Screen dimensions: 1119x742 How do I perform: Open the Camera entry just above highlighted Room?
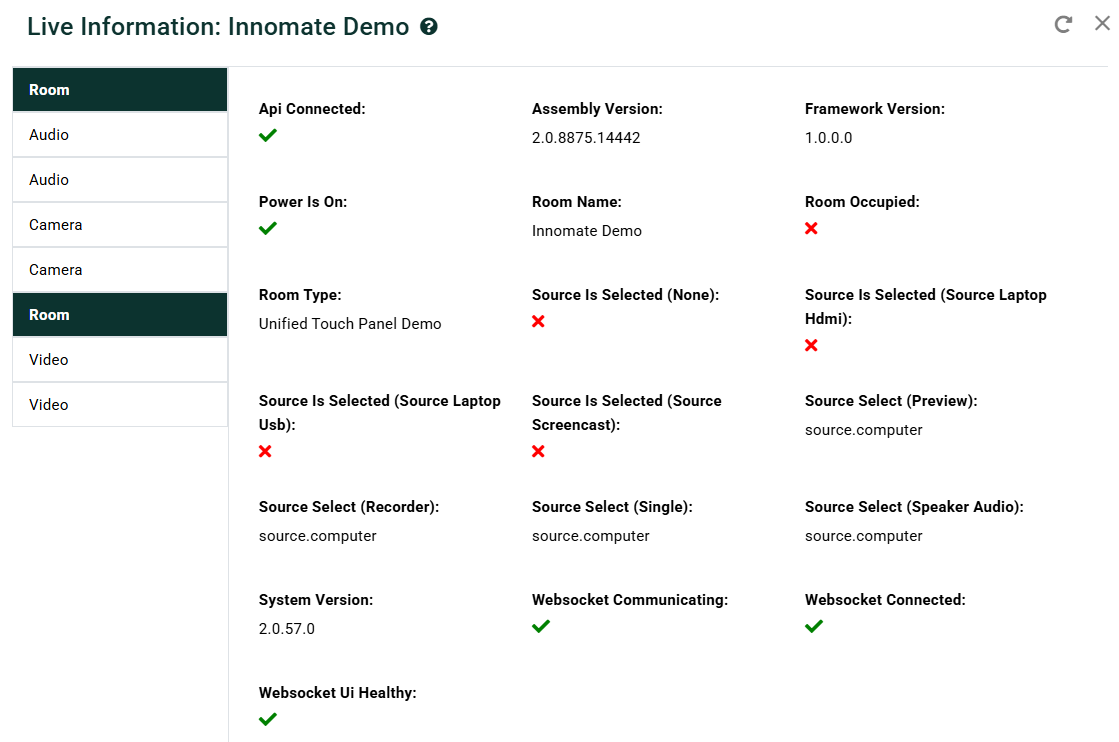coord(120,270)
